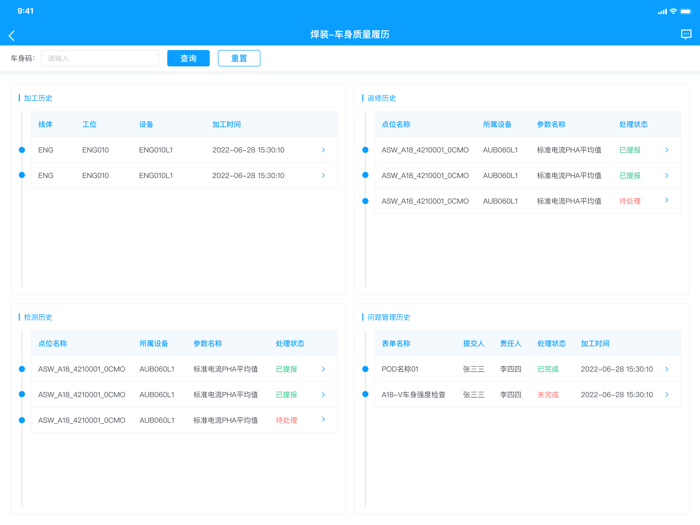Select timeline dot beside POD名称01

[x=365, y=369]
